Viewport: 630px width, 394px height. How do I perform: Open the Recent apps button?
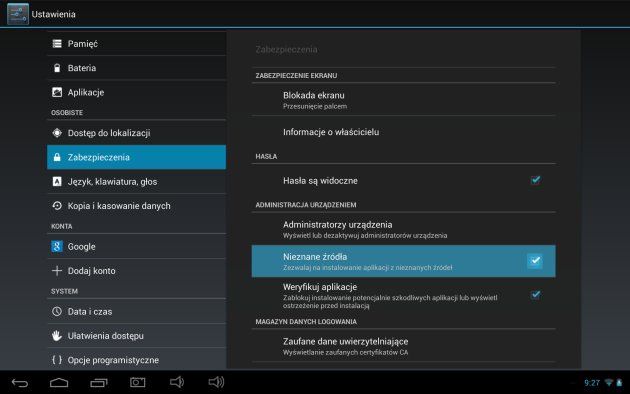[99, 383]
